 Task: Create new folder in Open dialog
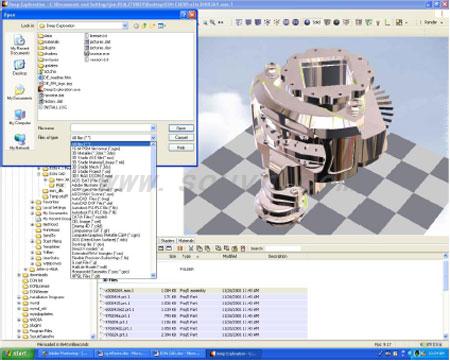point(153,26)
